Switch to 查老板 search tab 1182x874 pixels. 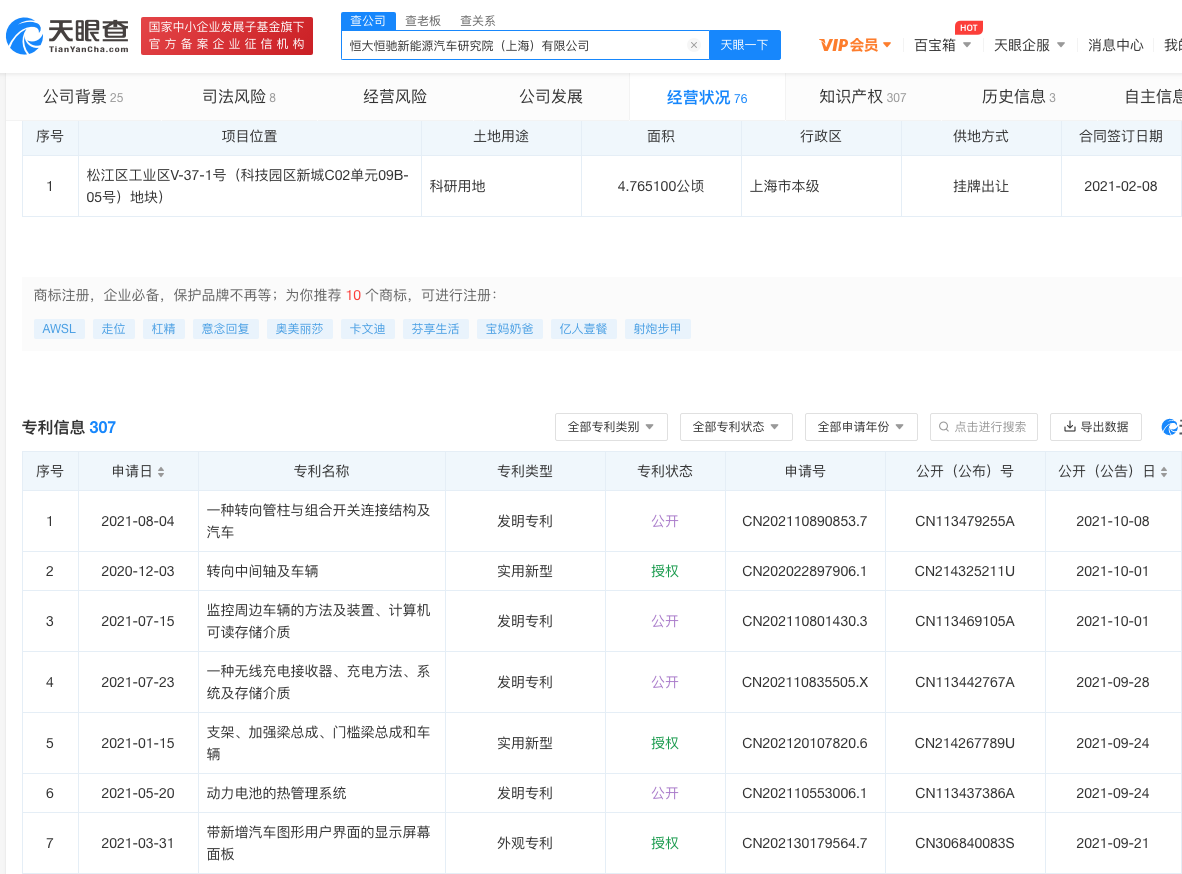point(423,21)
